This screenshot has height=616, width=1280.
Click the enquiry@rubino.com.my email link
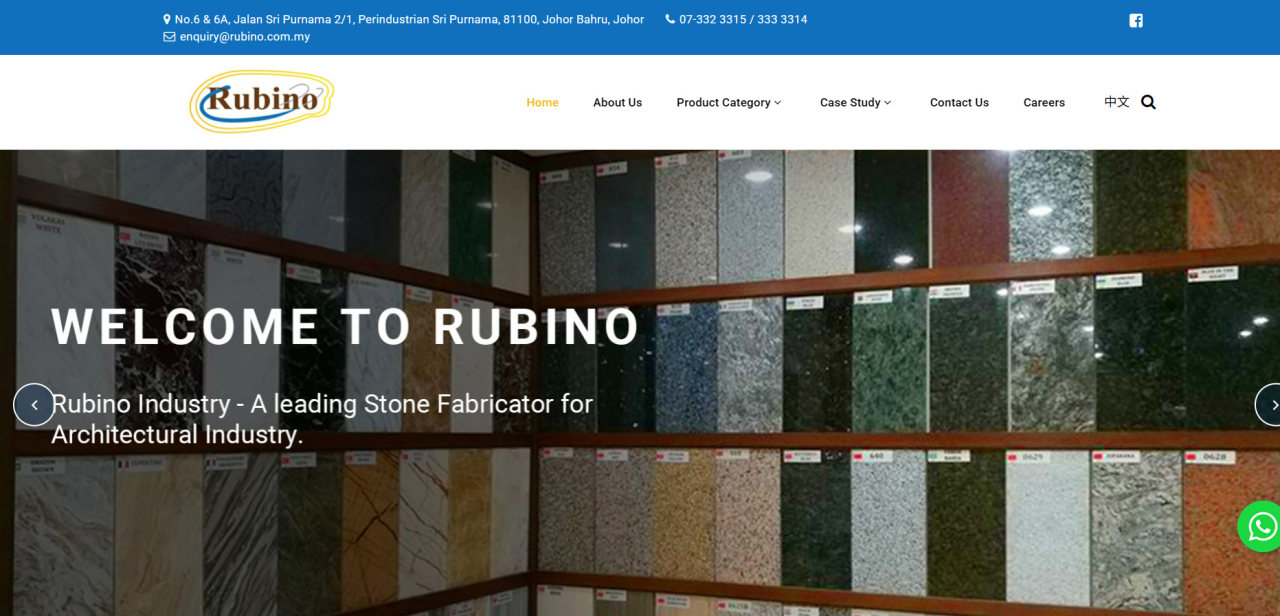[244, 36]
